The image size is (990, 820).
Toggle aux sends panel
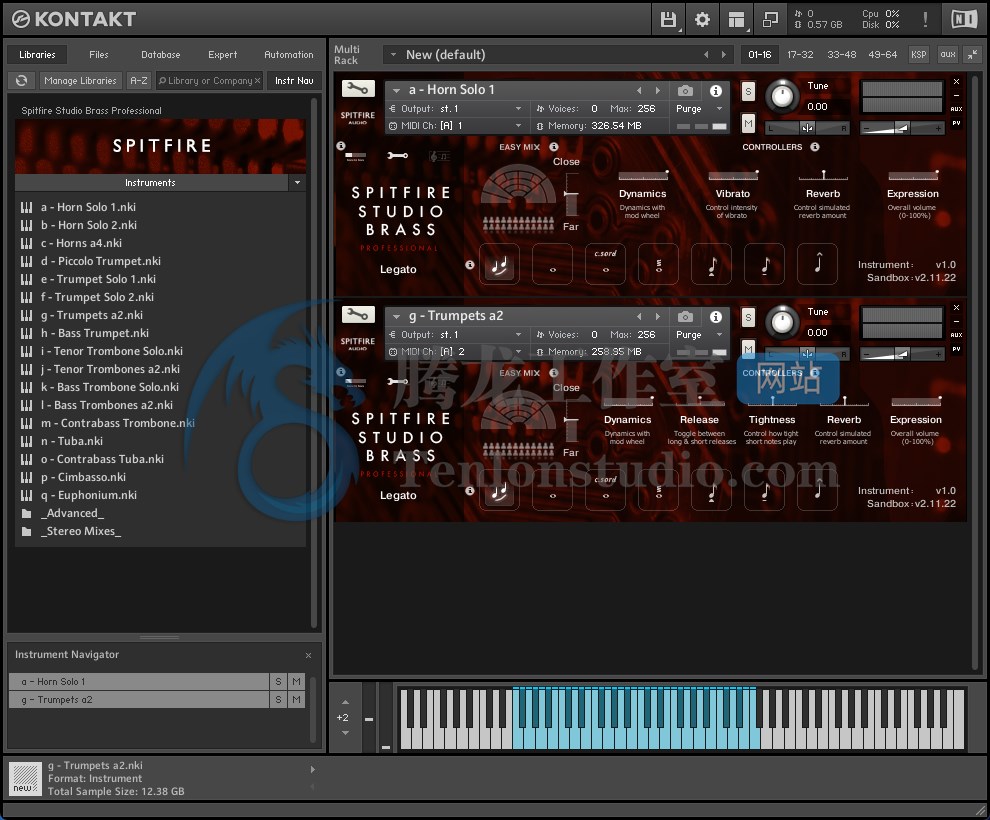tap(948, 55)
